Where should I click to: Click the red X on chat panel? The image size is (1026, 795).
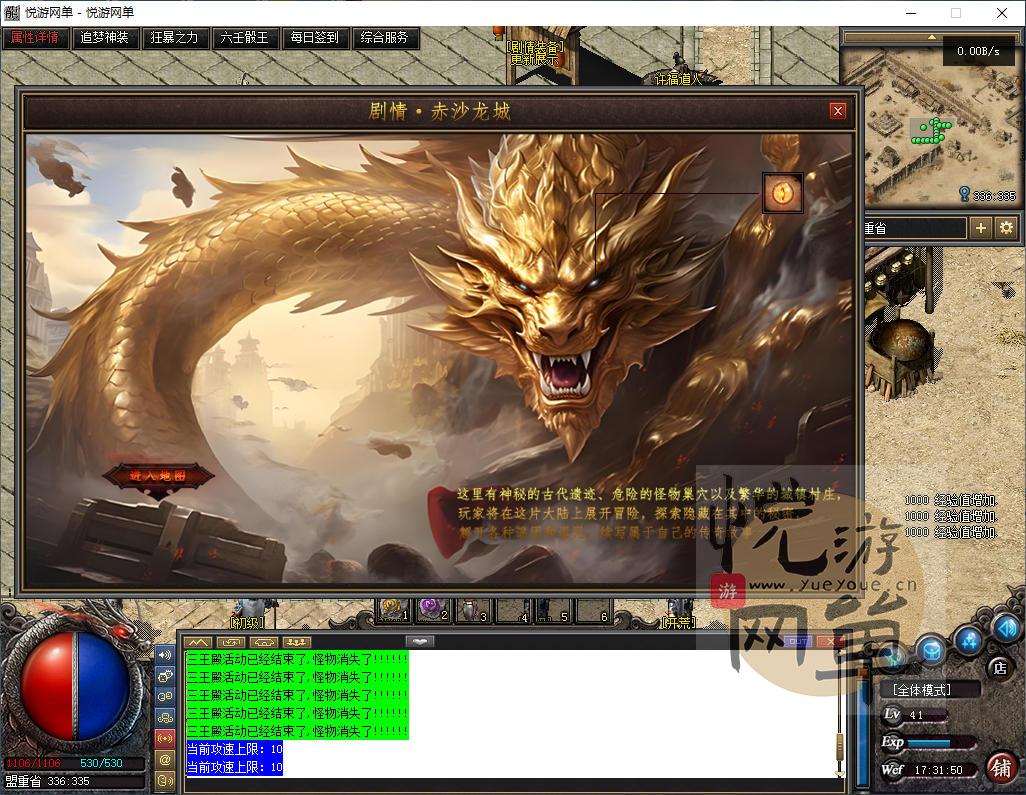pyautogui.click(x=830, y=642)
